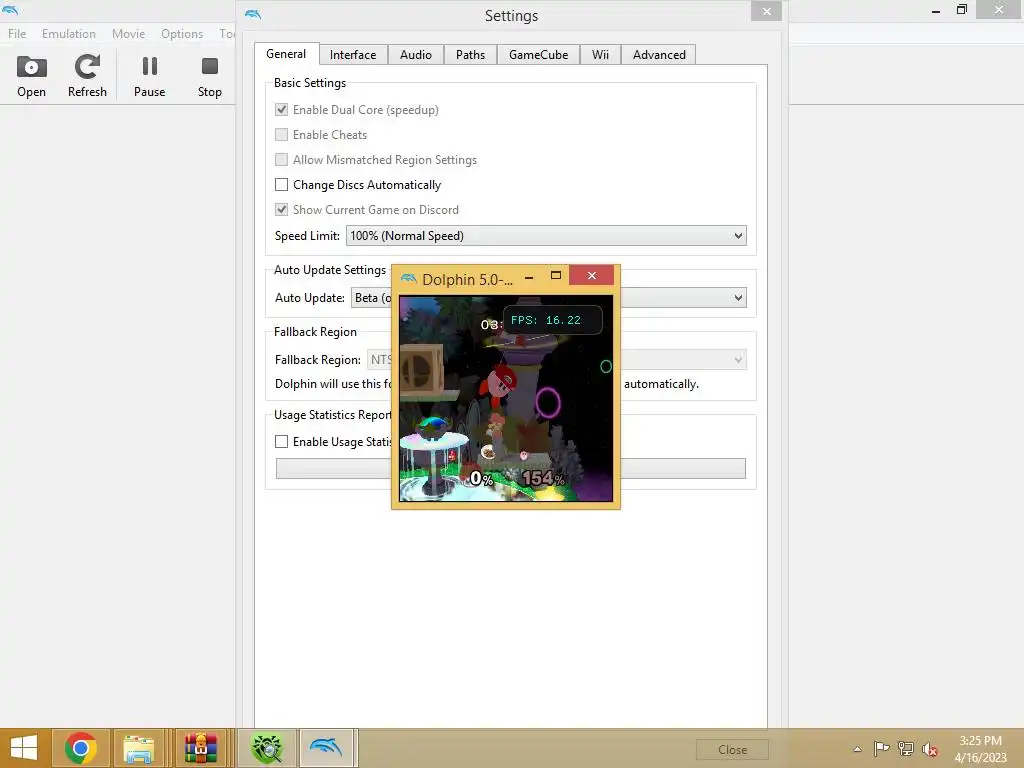This screenshot has width=1024, height=768.
Task: Maximize the Dolphin game render window
Action: (x=556, y=276)
